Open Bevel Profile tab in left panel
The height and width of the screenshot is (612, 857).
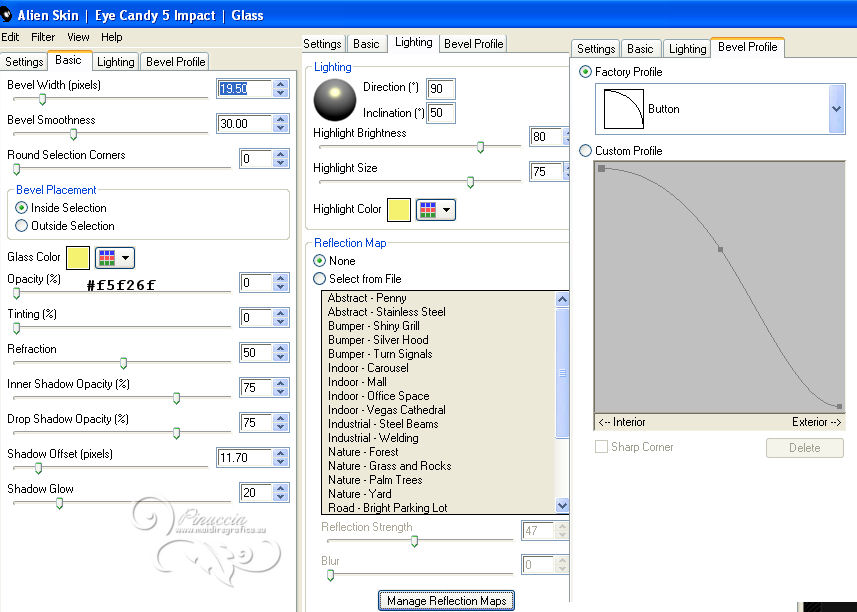(175, 62)
